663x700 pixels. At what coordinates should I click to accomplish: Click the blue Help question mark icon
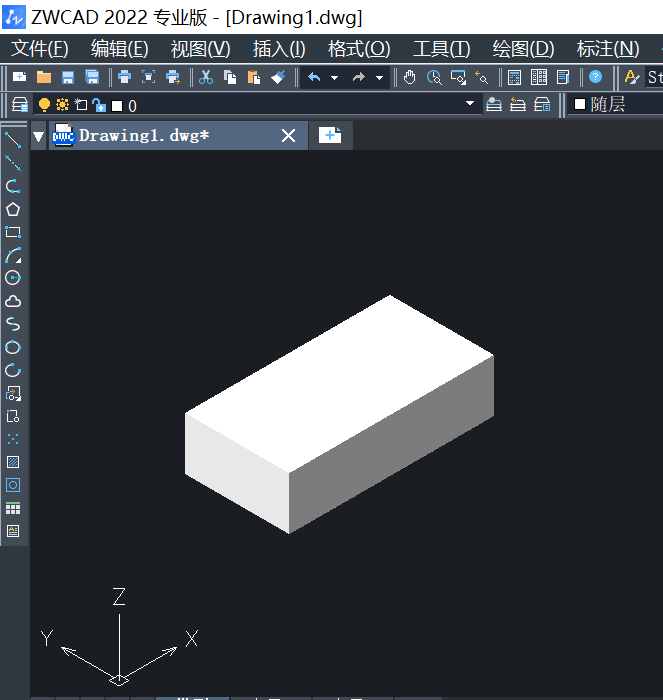point(596,77)
